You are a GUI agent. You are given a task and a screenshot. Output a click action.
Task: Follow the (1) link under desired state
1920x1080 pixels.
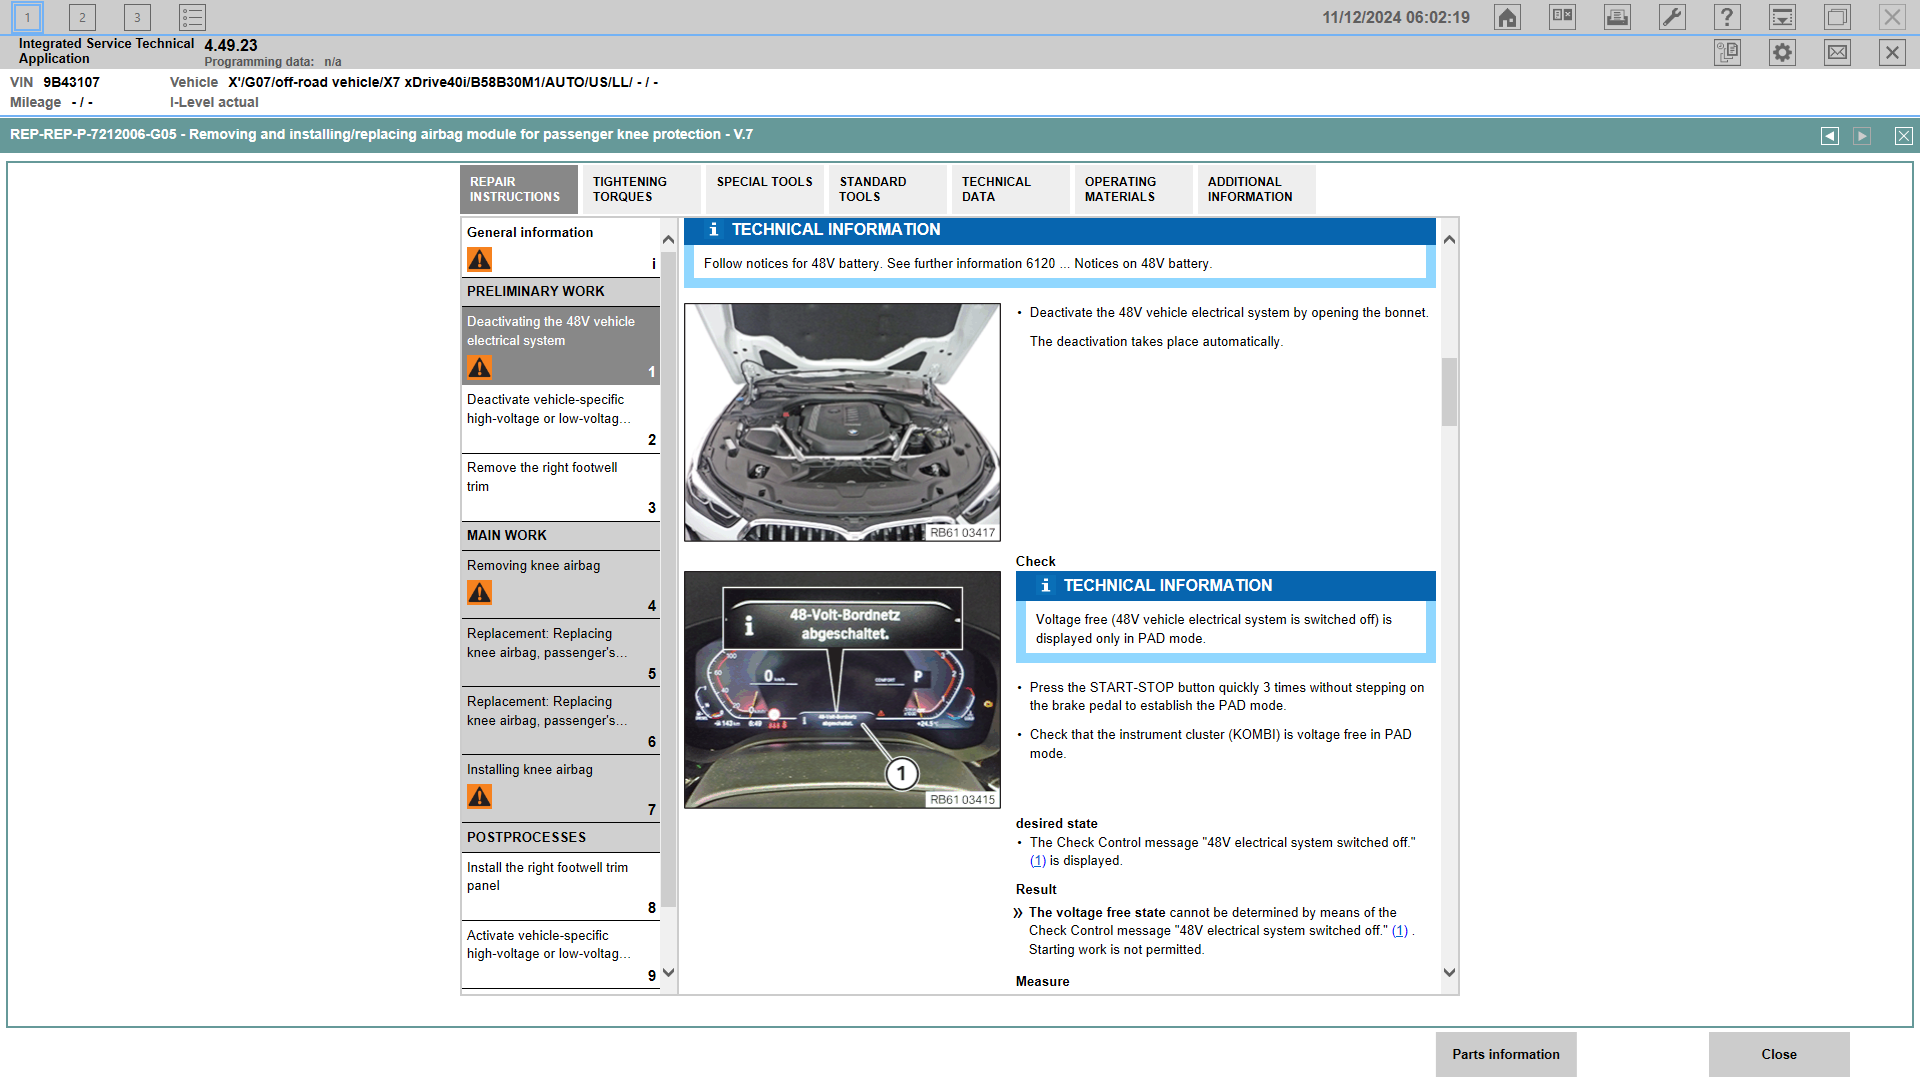point(1039,860)
